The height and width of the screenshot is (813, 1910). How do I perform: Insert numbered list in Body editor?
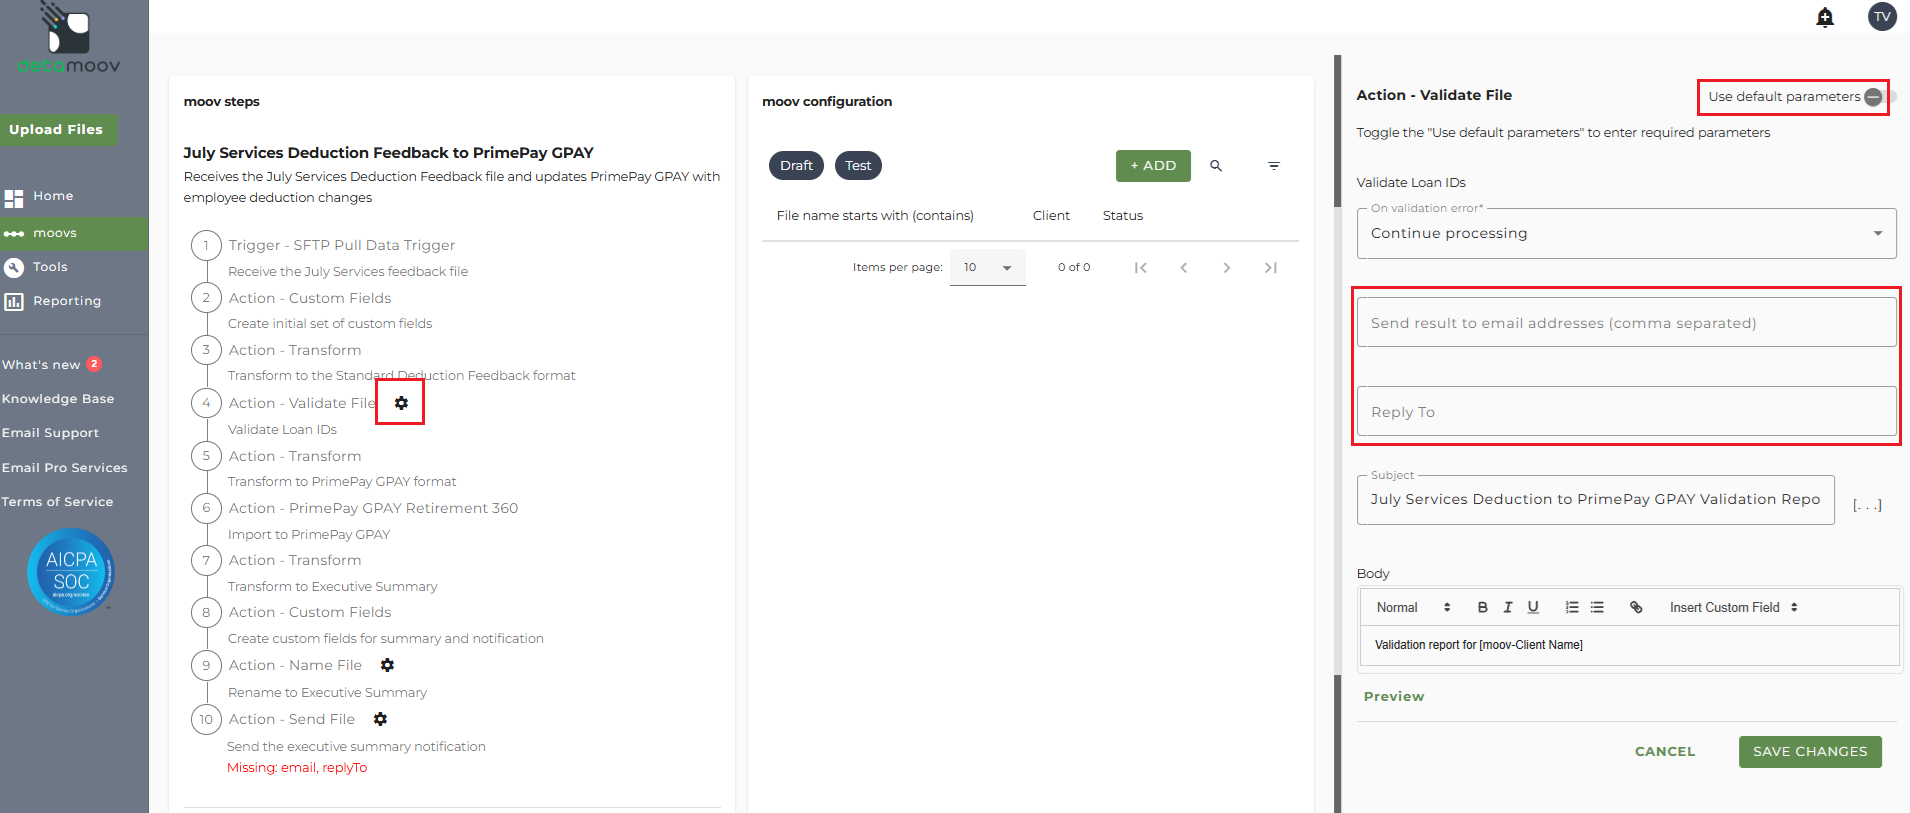click(1572, 607)
